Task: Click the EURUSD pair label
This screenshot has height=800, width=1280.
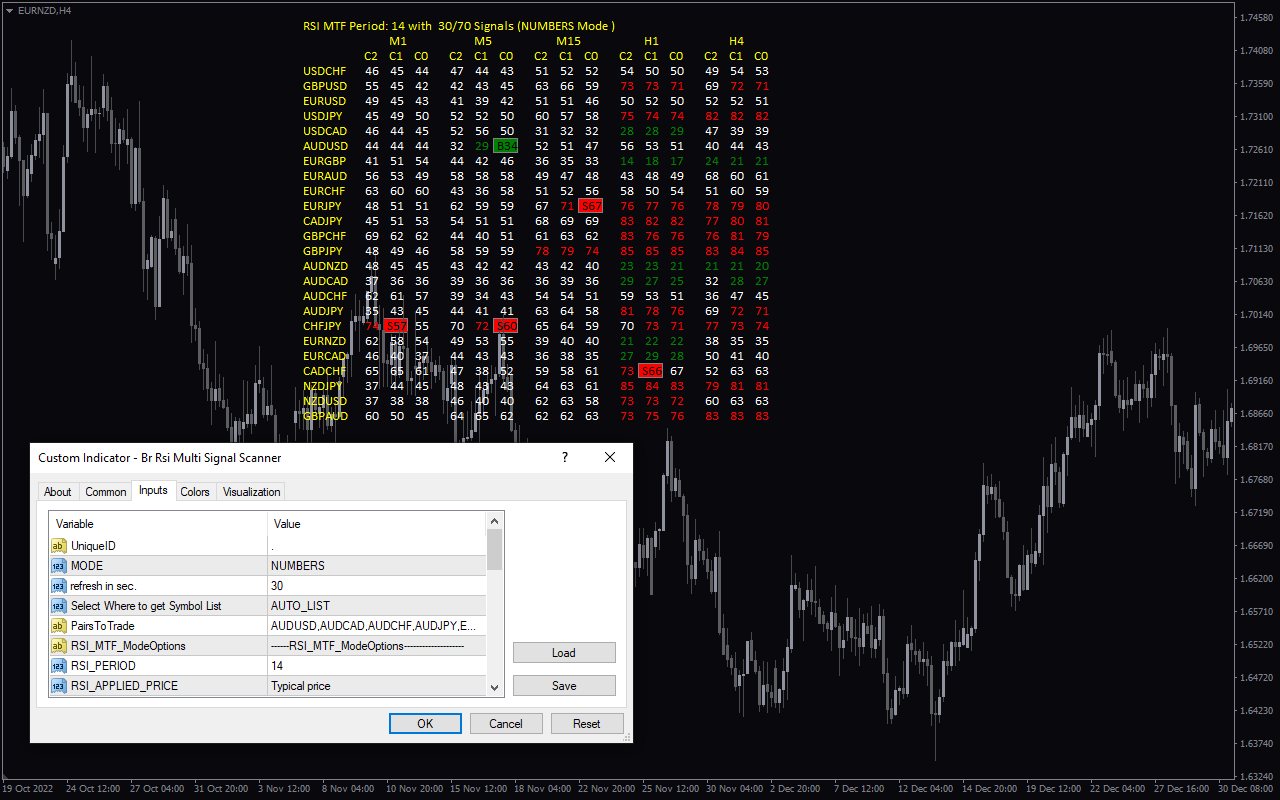Action: point(325,101)
